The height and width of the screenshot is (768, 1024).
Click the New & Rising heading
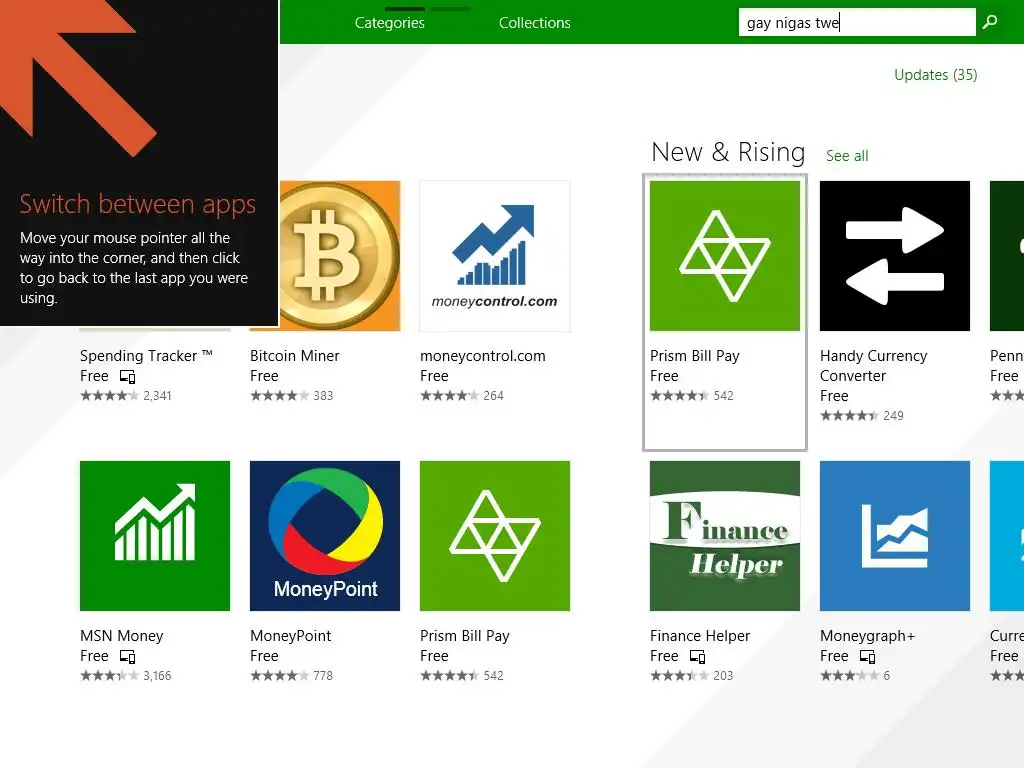tap(728, 152)
